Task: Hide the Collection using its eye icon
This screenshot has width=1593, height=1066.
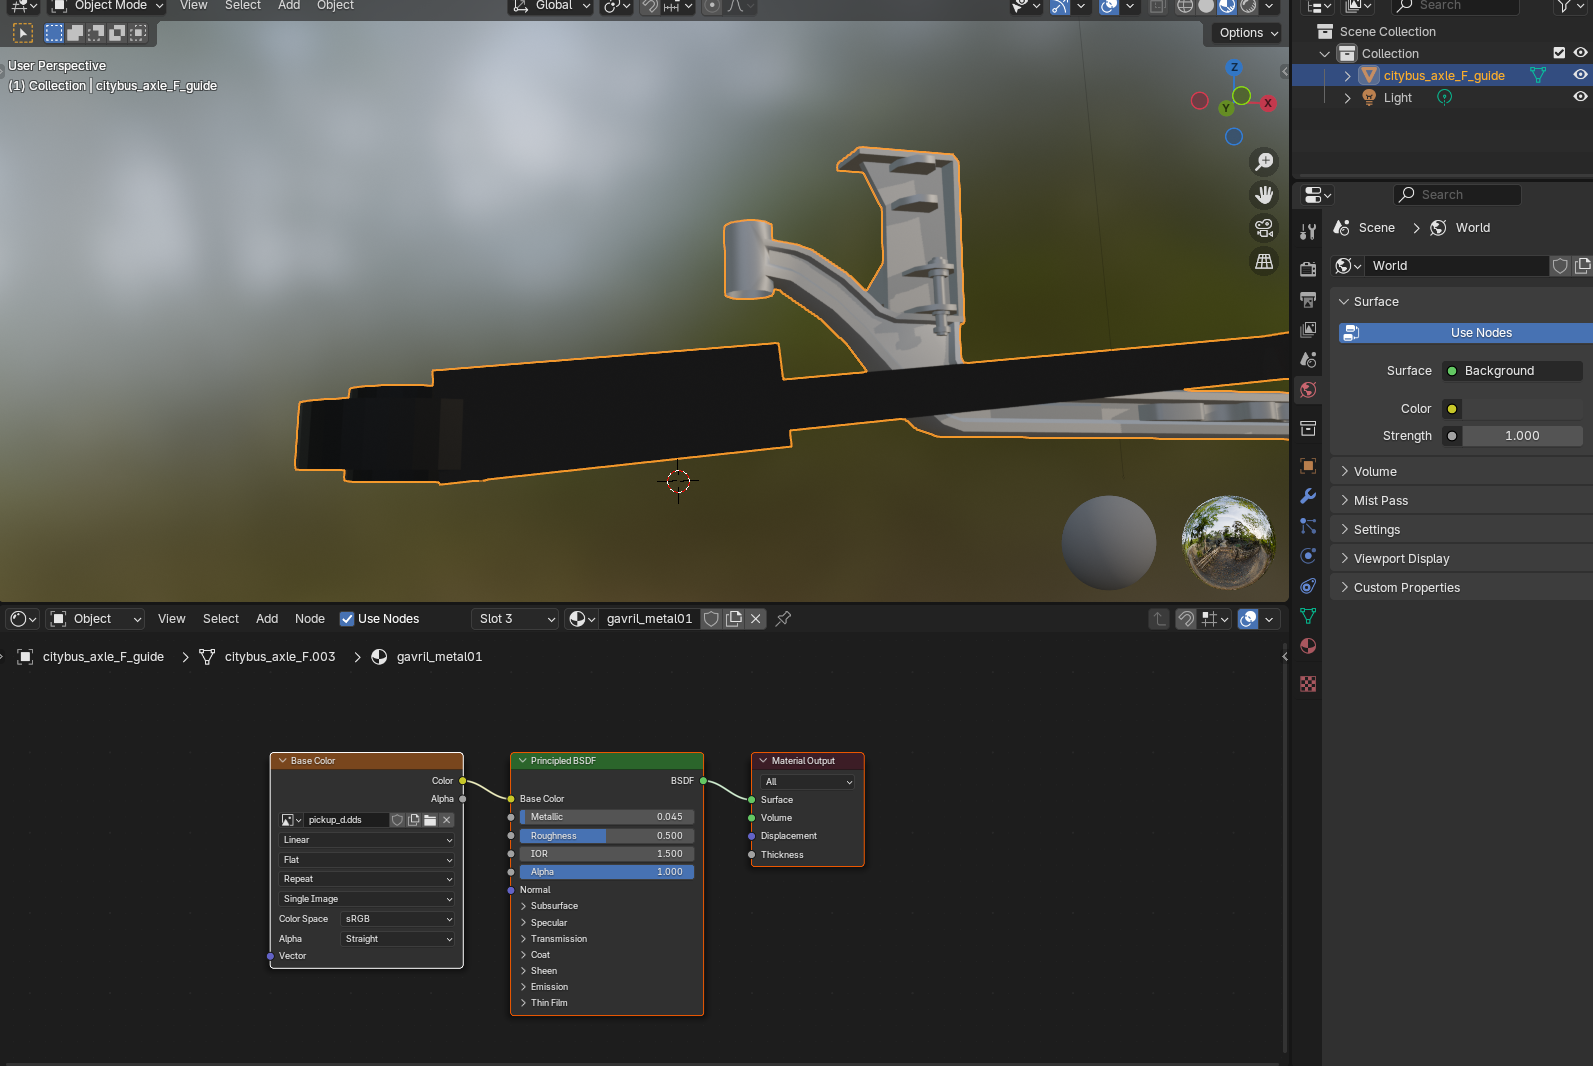Action: point(1580,53)
